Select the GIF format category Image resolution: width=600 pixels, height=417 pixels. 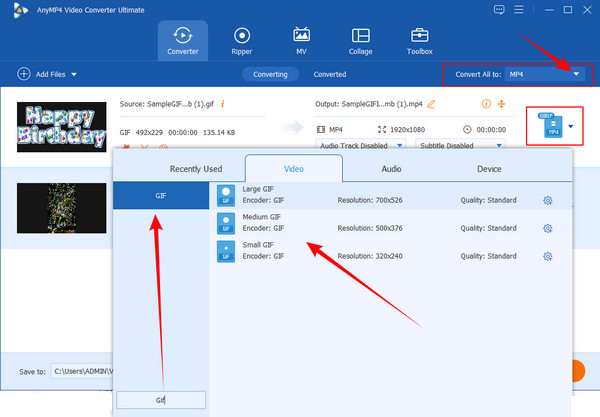pyautogui.click(x=161, y=195)
